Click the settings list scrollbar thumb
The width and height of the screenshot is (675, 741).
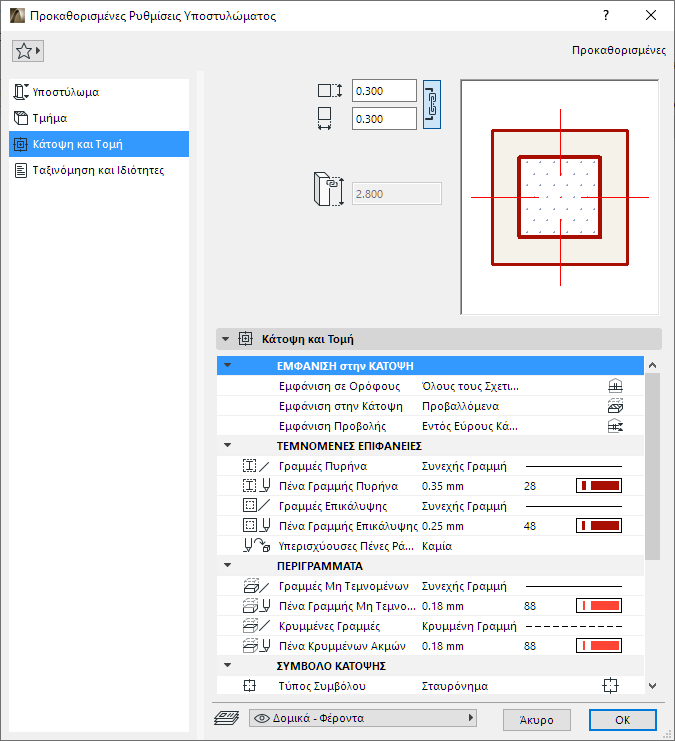pos(652,466)
